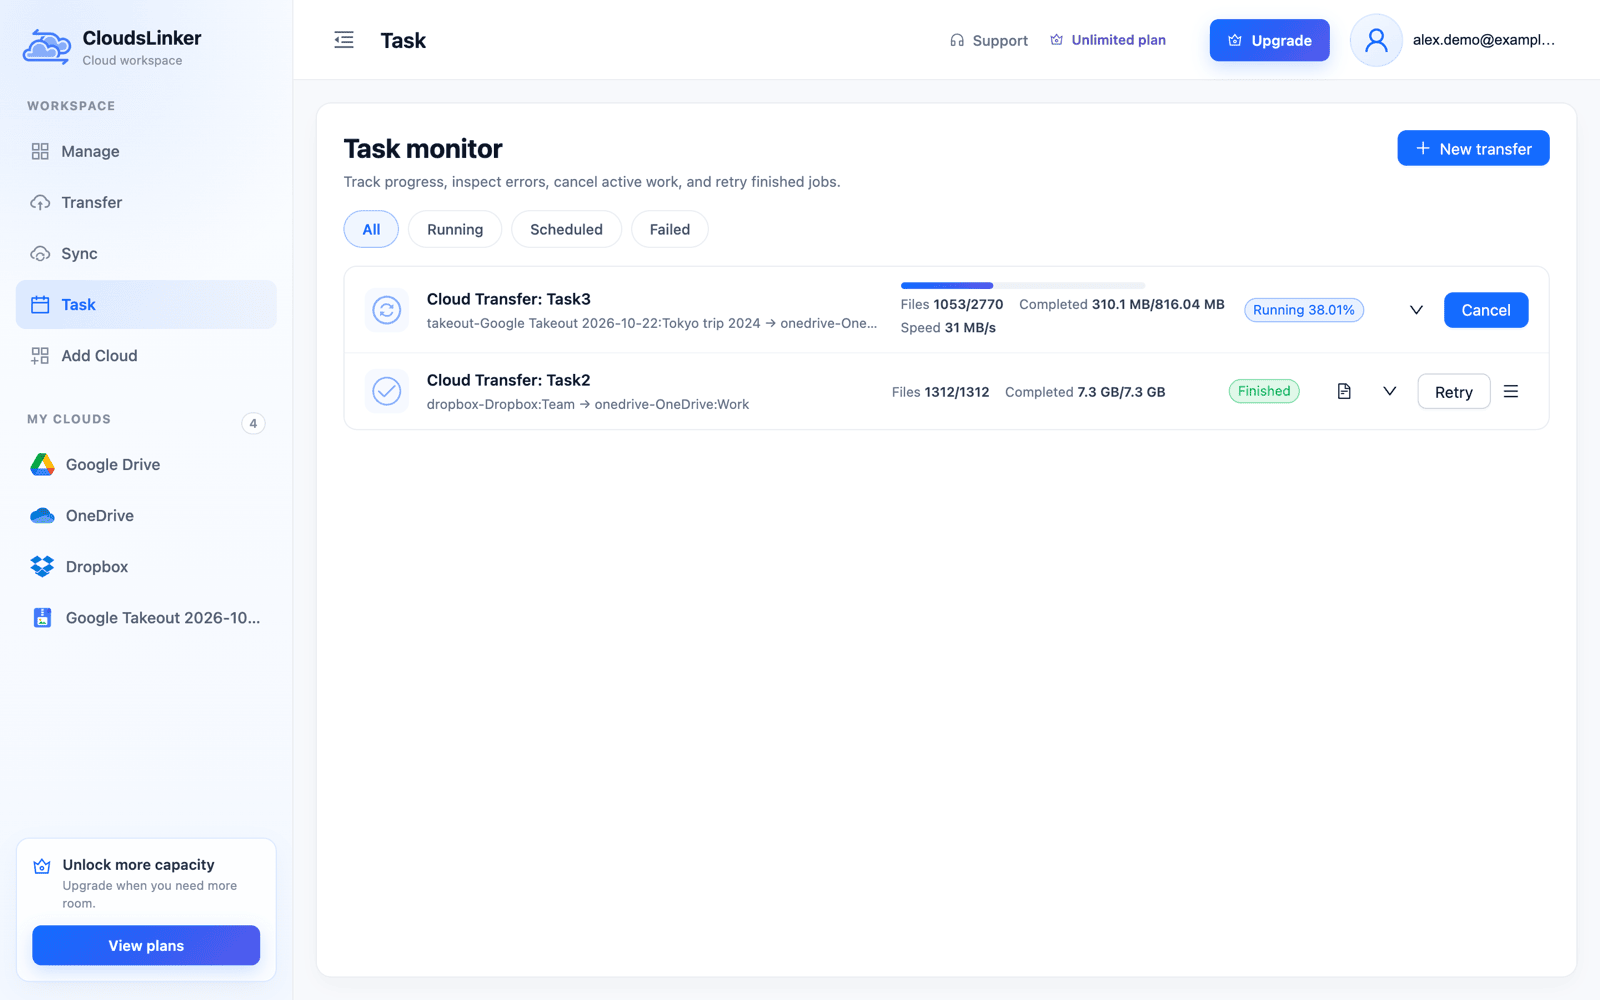Image resolution: width=1600 pixels, height=1000 pixels.
Task: Open the alex.demo account email menu
Action: coord(1483,40)
